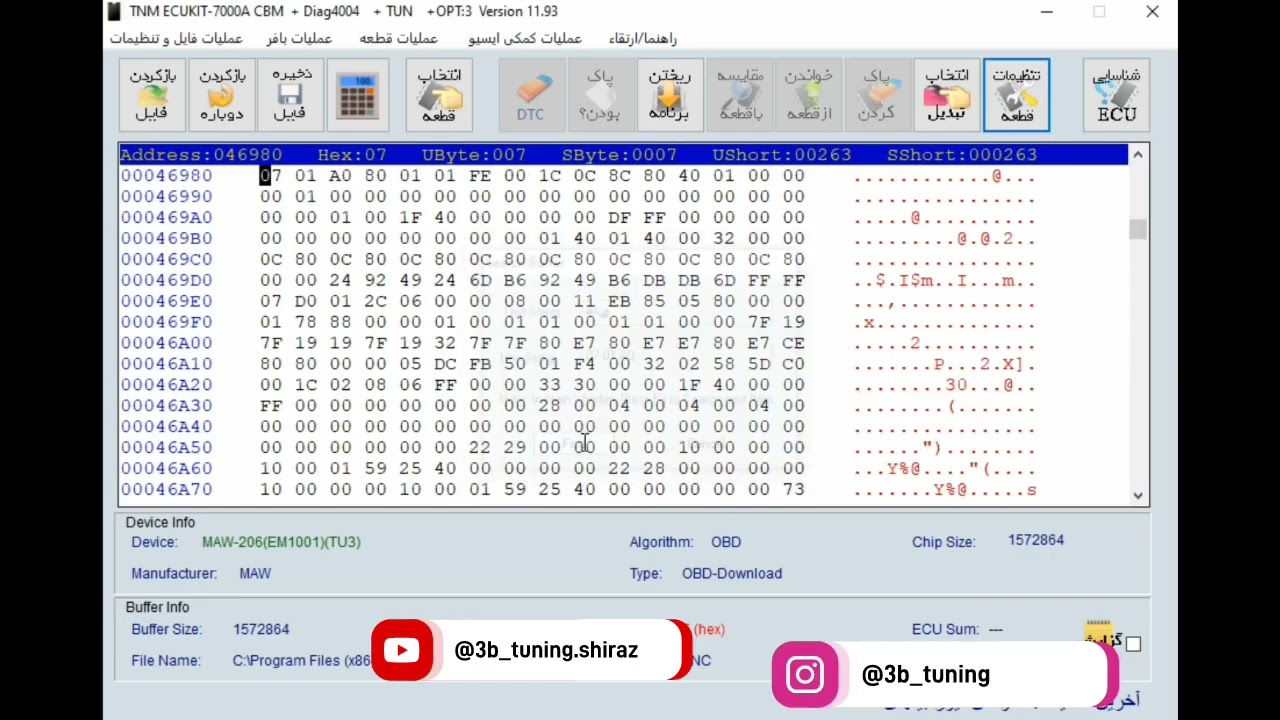Minimize the TNM ECUKIT window
This screenshot has height=720, width=1280.
tap(1046, 12)
